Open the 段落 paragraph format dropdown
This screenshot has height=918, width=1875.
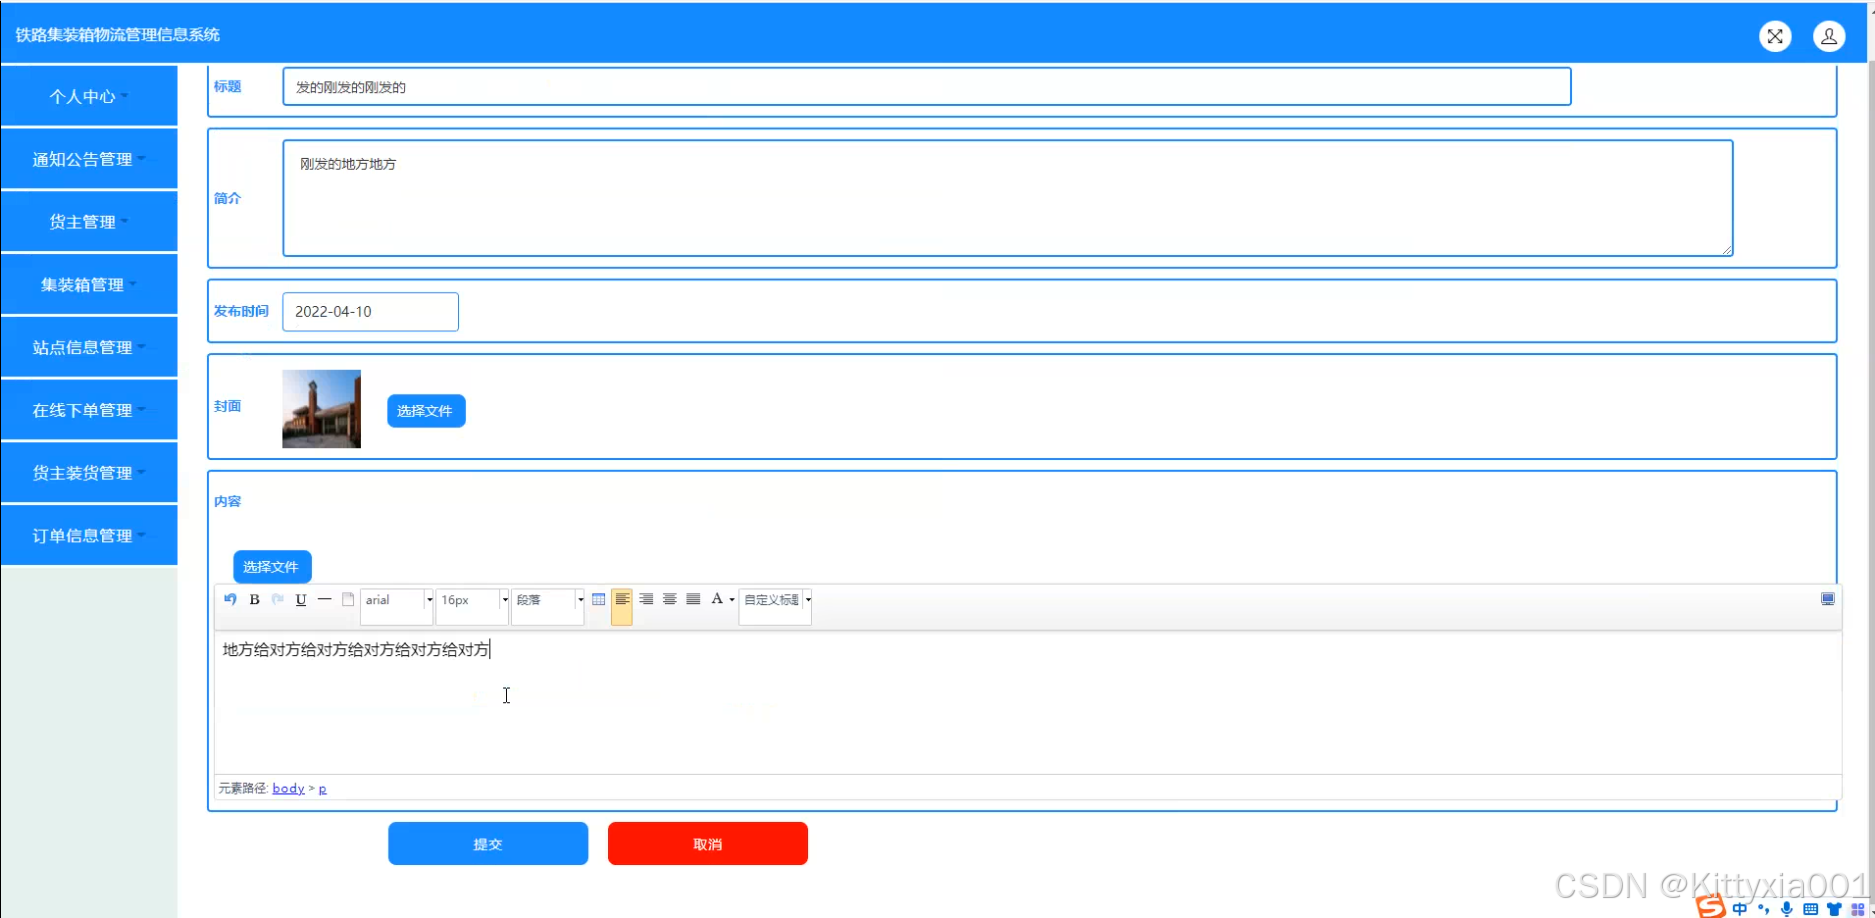[x=547, y=600]
